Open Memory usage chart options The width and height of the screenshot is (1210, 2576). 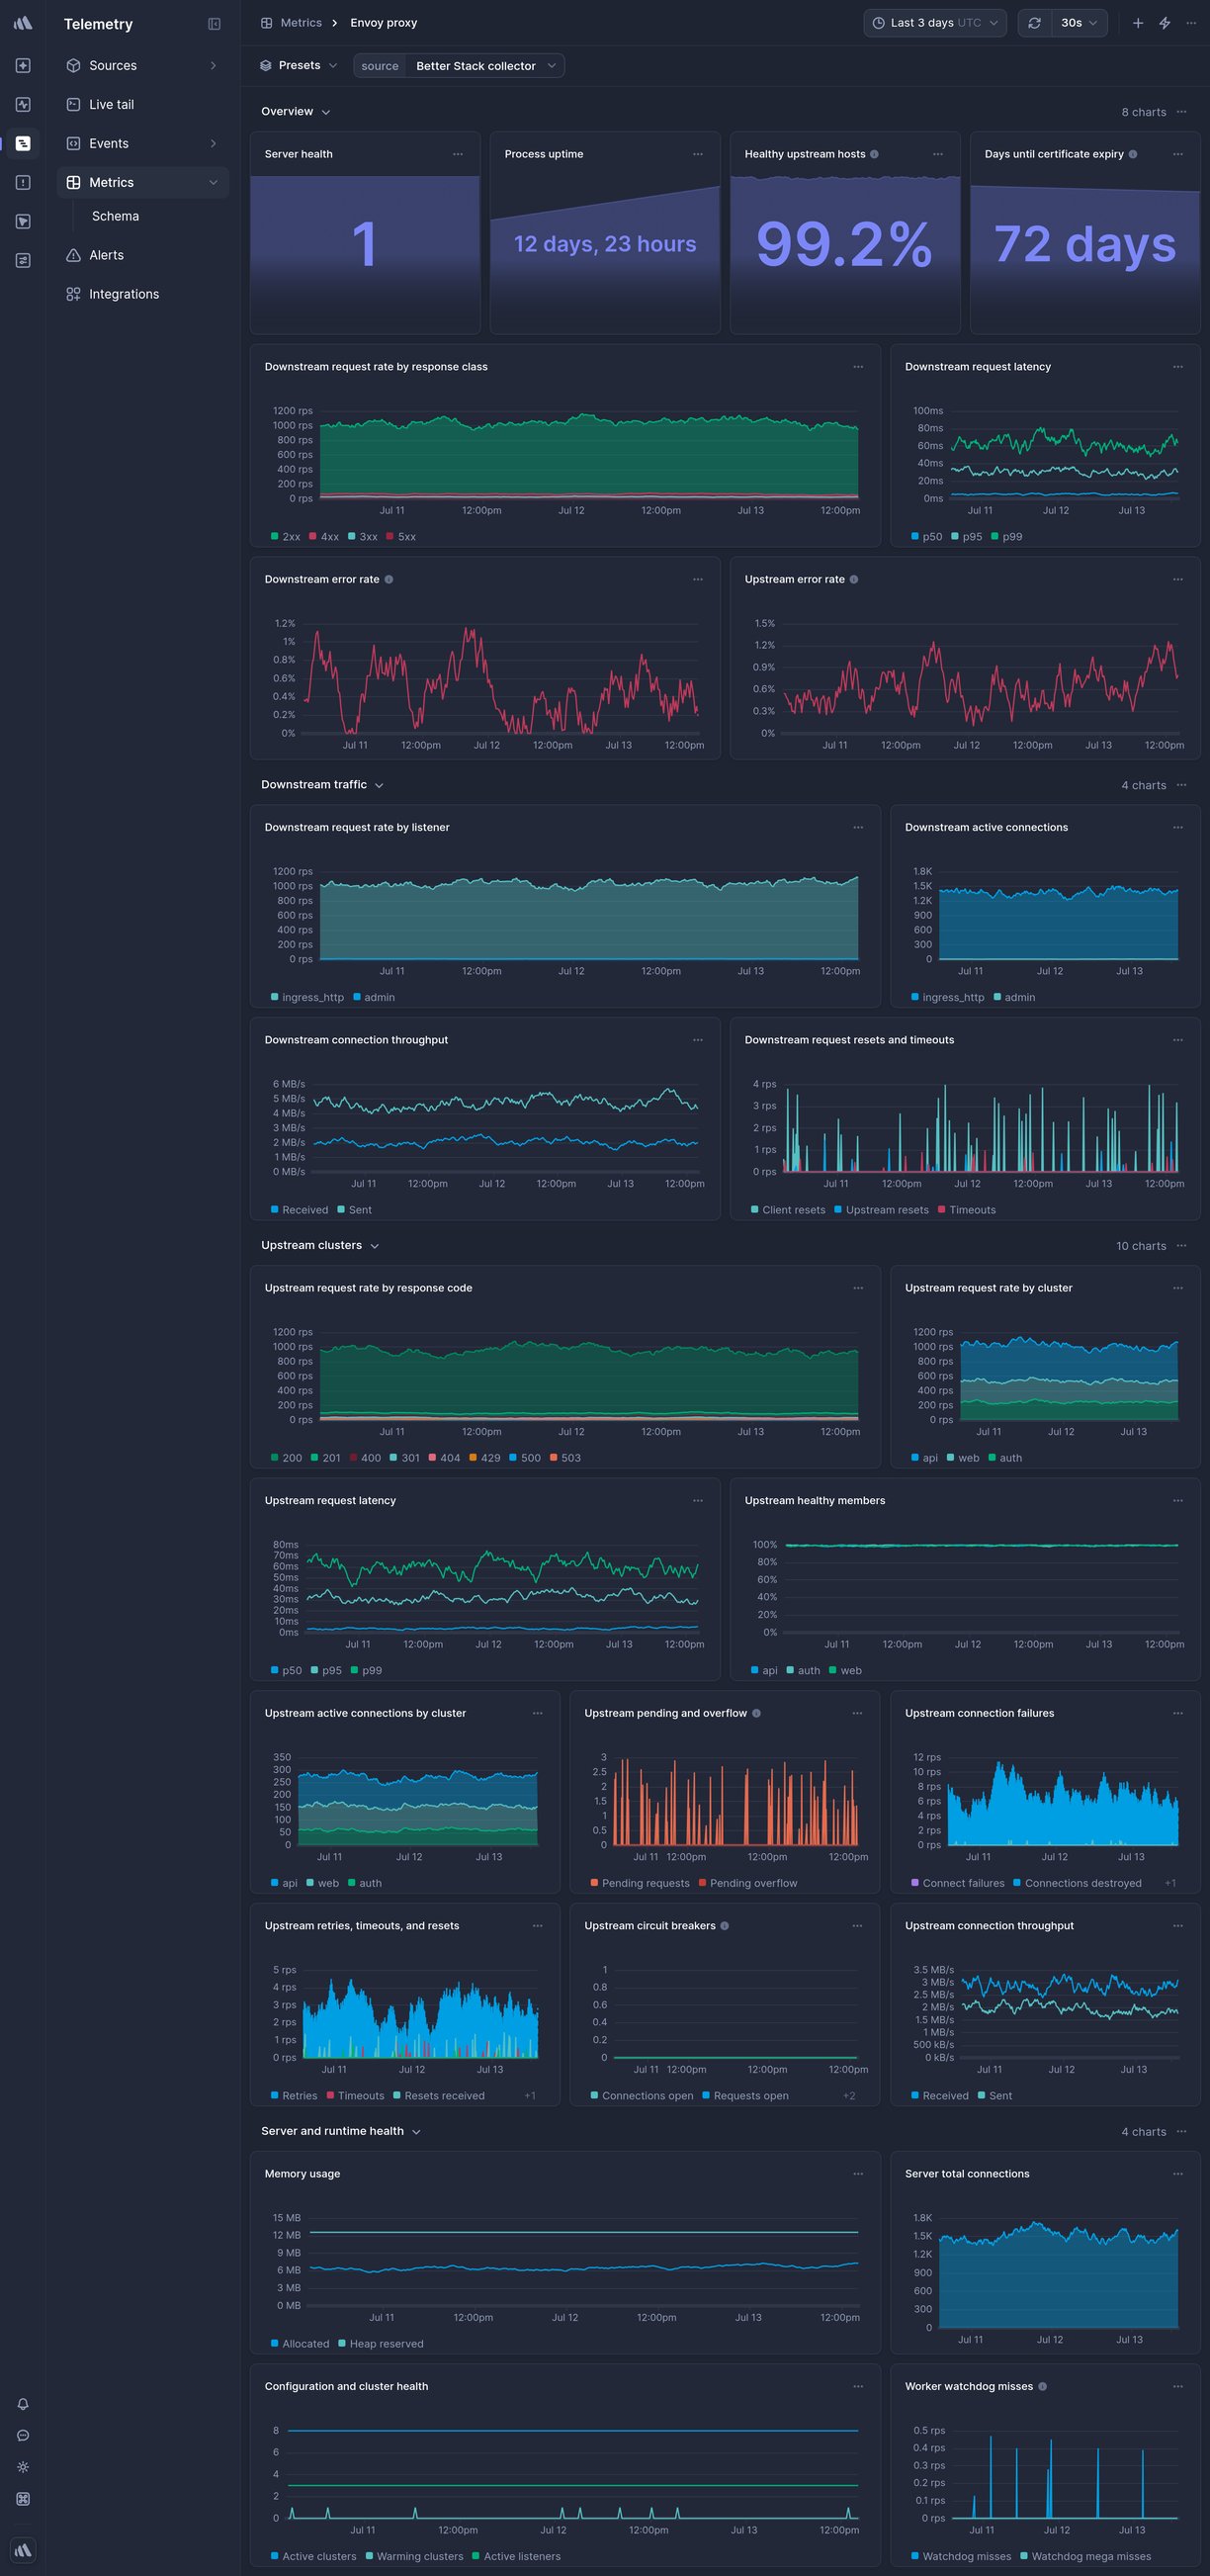tap(858, 2174)
